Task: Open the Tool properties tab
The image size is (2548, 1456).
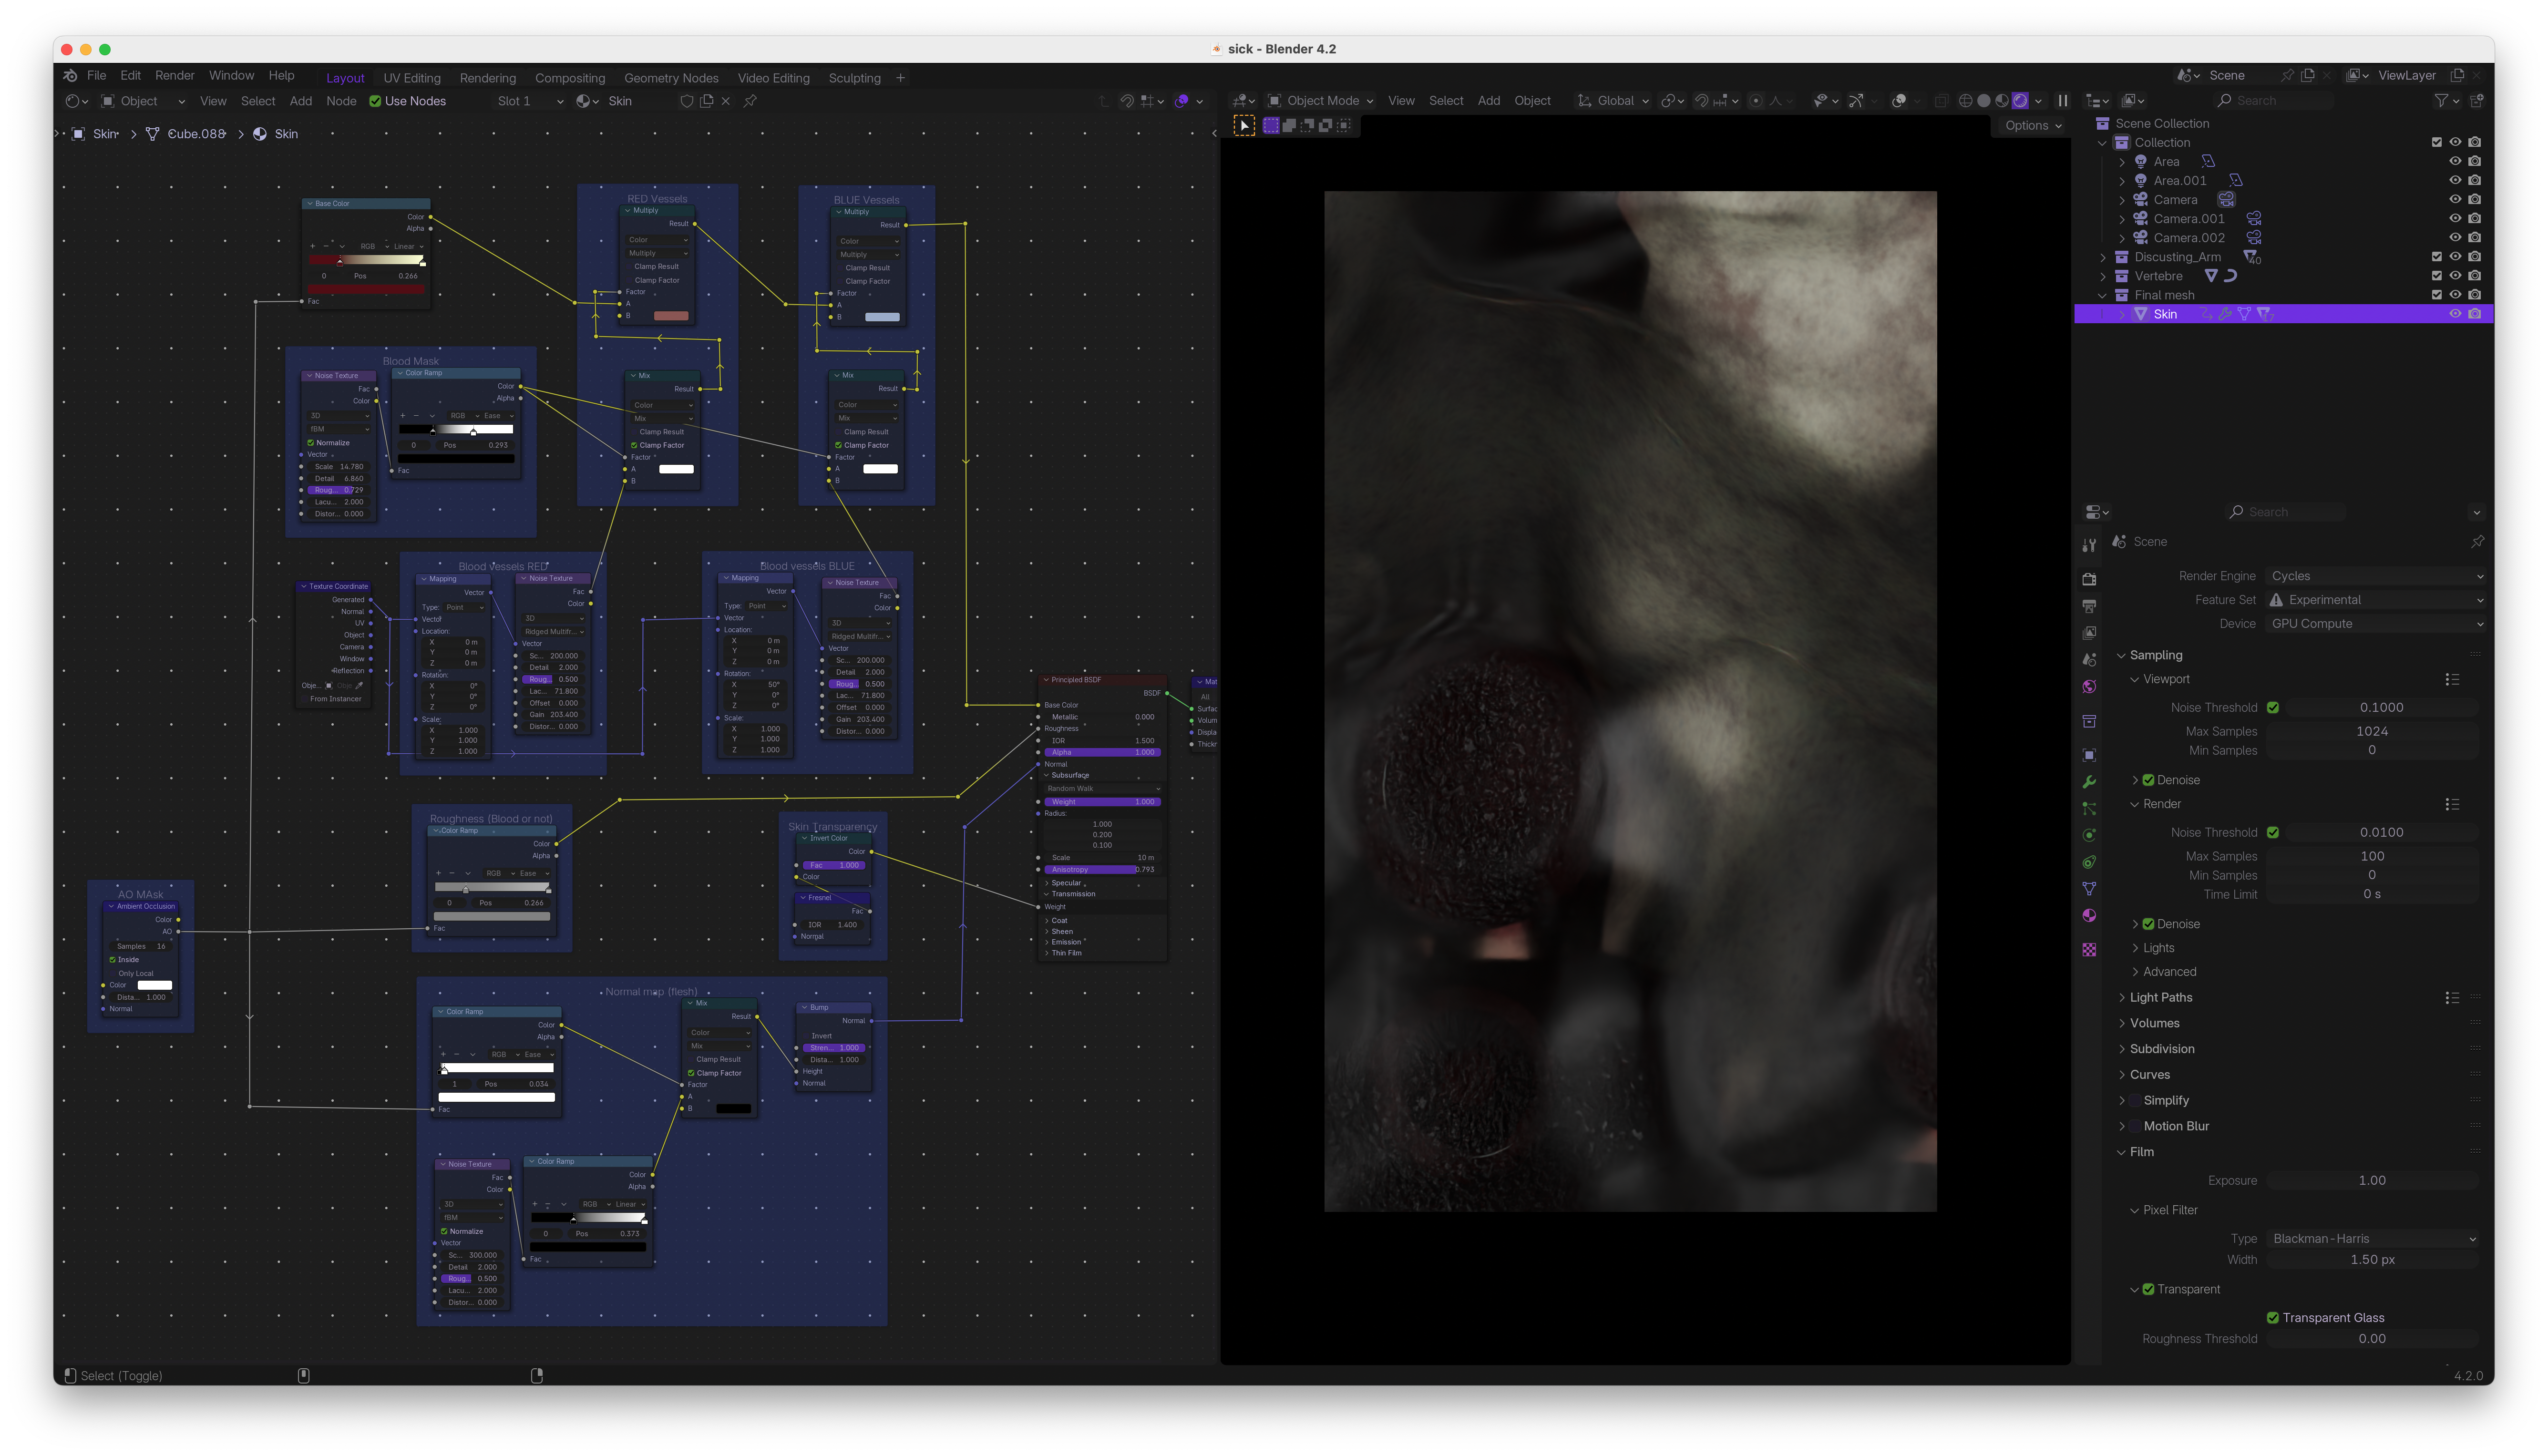Action: [x=2089, y=545]
